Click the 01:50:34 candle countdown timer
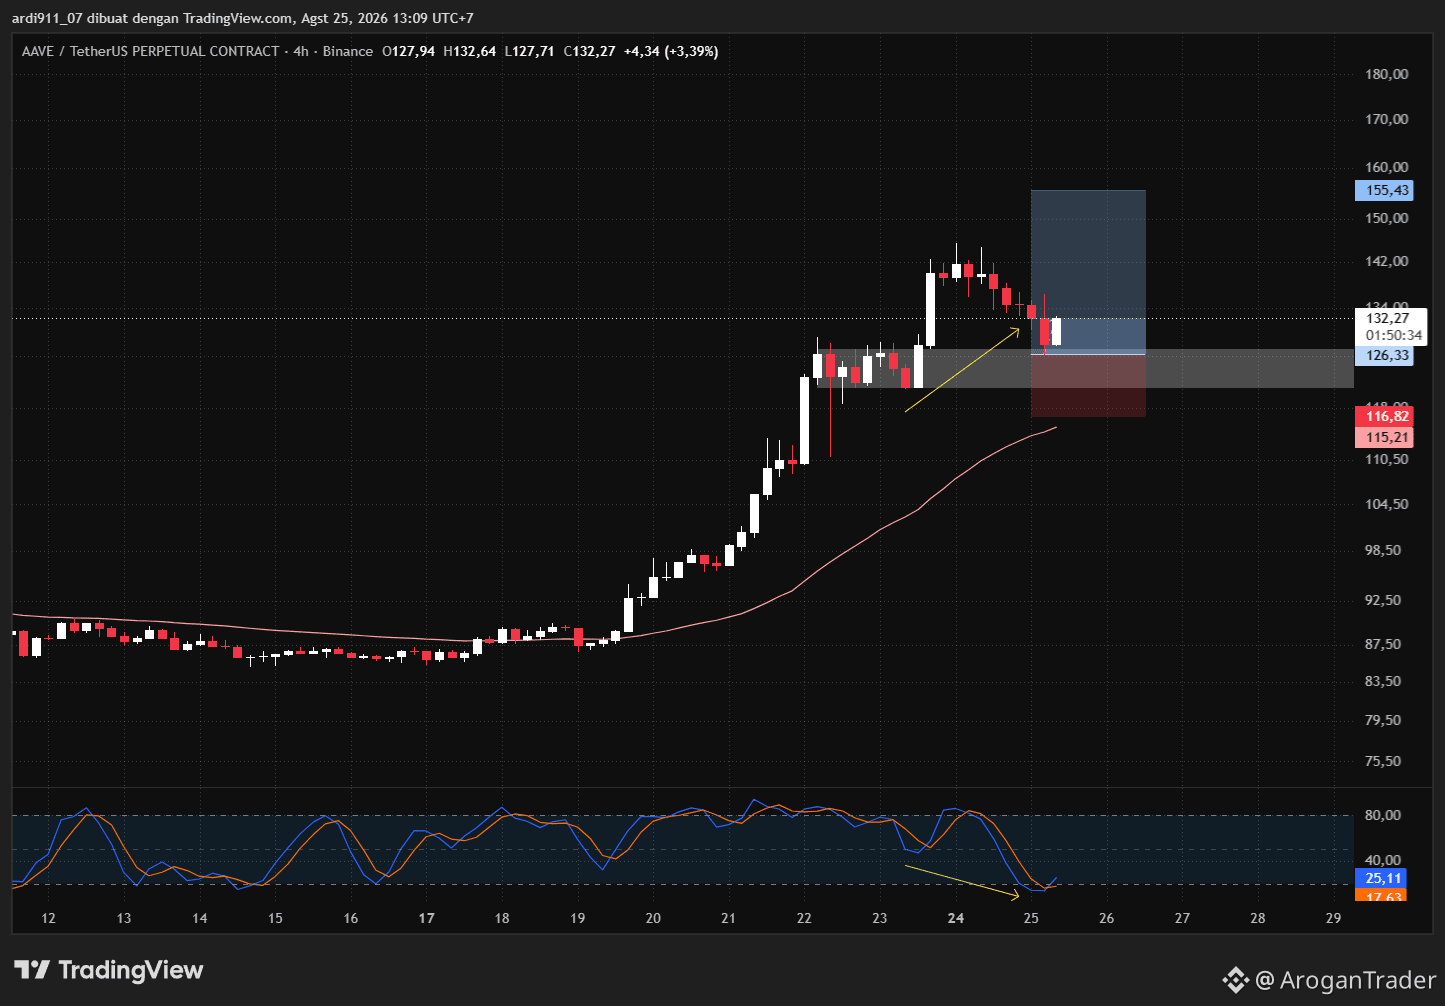The height and width of the screenshot is (1006, 1445). point(1394,335)
